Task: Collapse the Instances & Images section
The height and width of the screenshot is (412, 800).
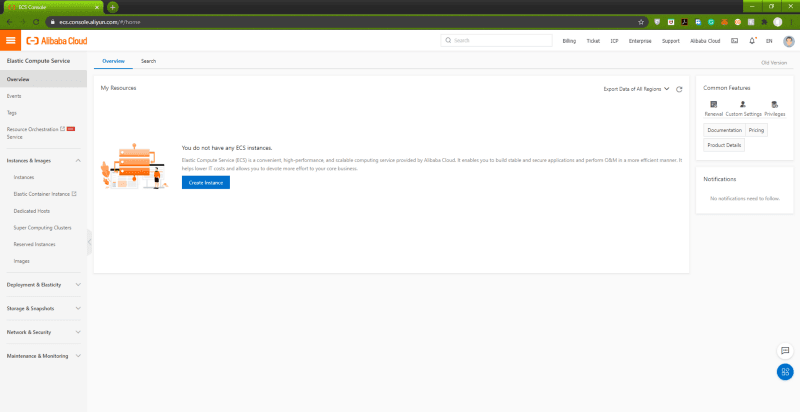Action: pyautogui.click(x=78, y=160)
